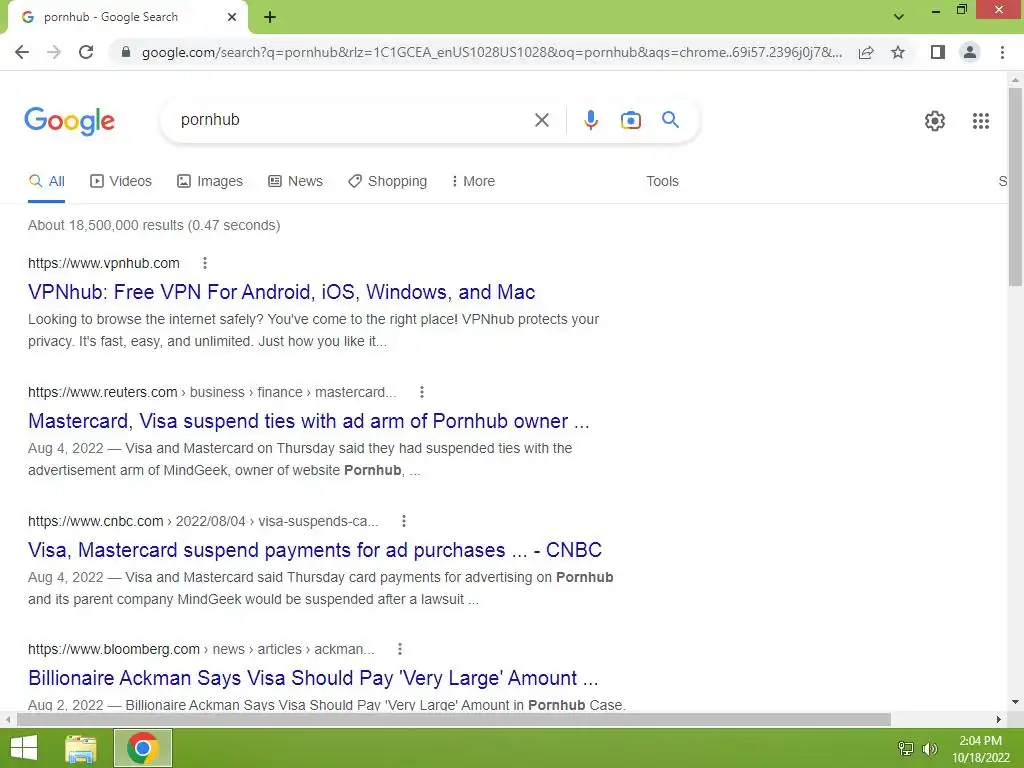
Task: Go back using browser back arrow
Action: (22, 52)
